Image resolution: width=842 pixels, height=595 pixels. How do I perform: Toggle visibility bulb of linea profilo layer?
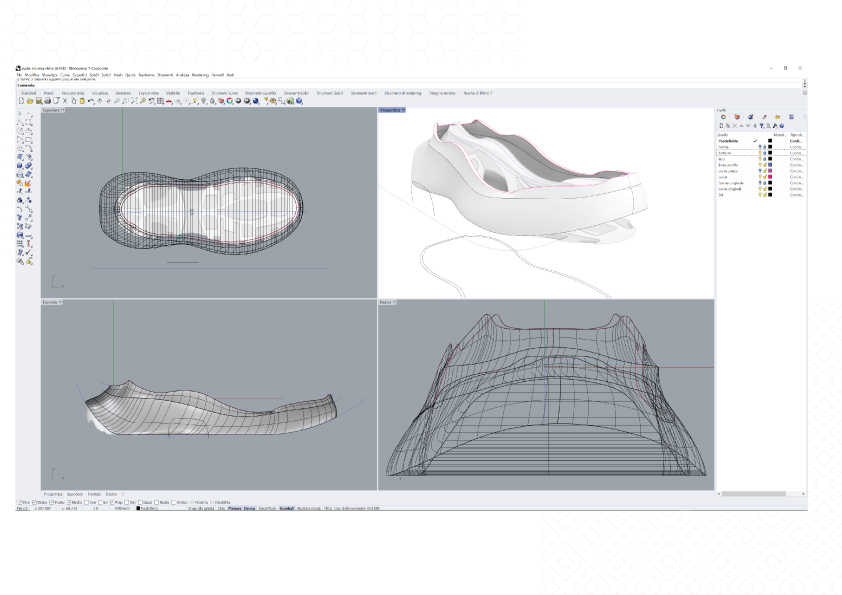760,165
